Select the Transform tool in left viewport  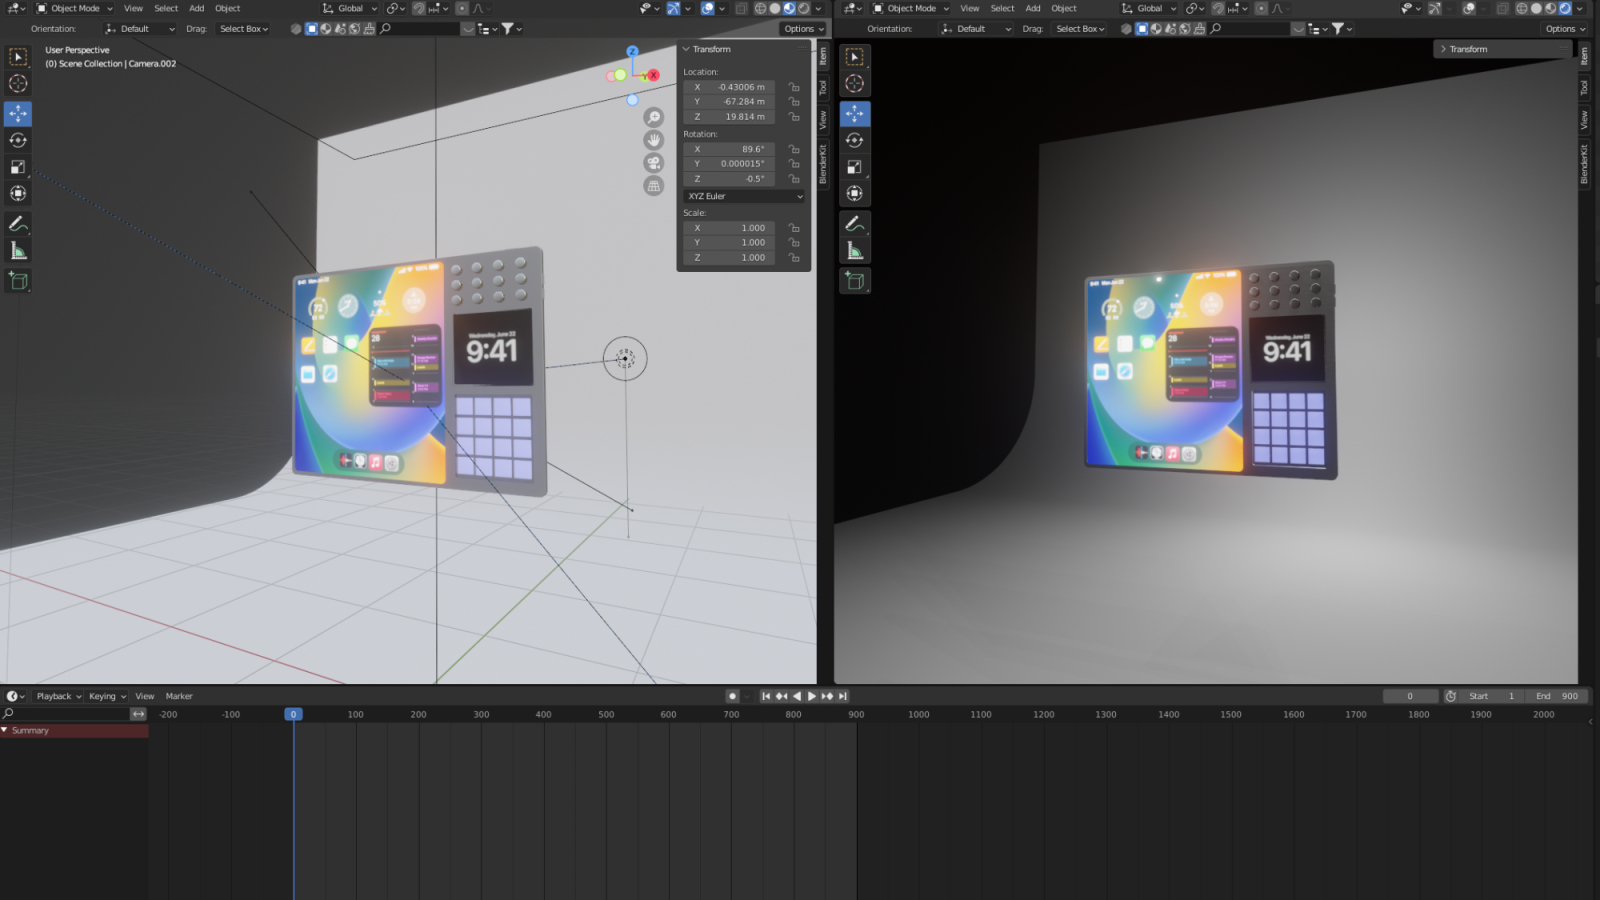(18, 193)
